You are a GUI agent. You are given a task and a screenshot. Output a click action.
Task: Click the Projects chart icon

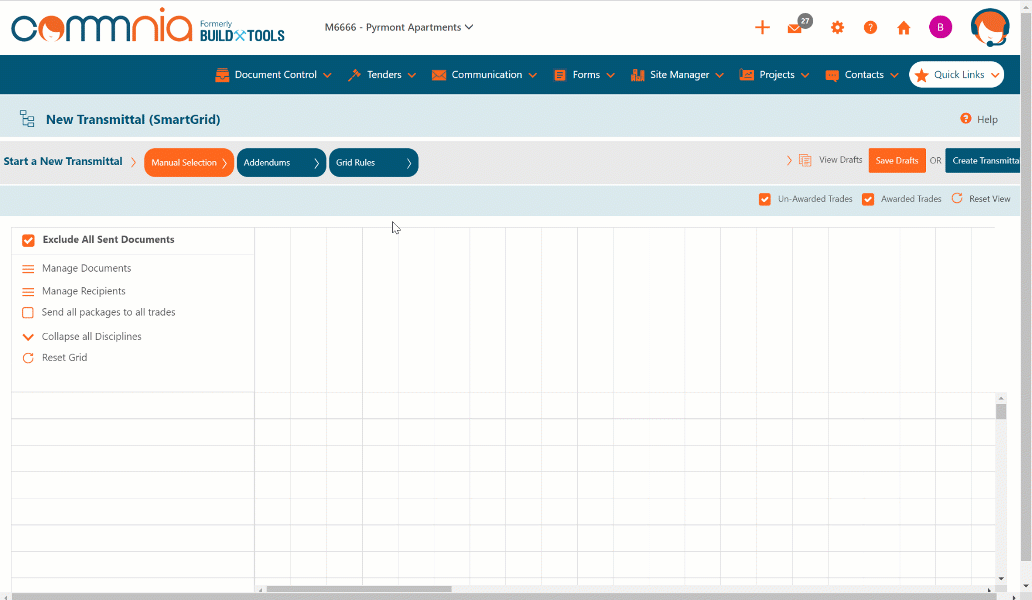coord(746,75)
